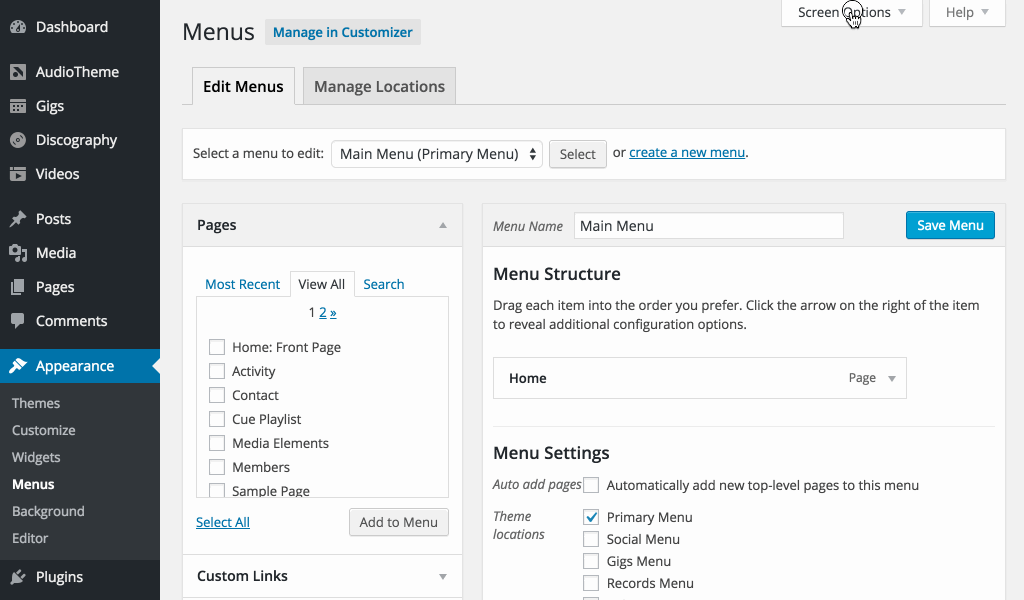Open the Screen Options dropdown
The width and height of the screenshot is (1024, 600).
coord(852,12)
